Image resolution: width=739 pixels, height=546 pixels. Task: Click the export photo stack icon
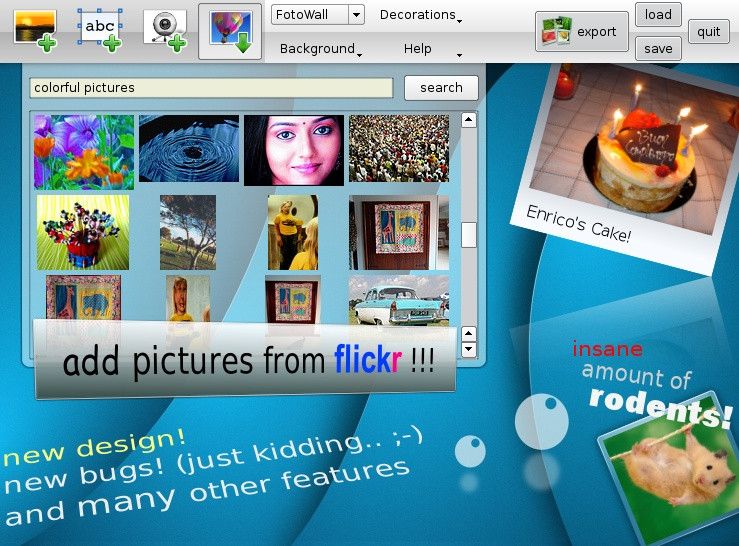556,32
